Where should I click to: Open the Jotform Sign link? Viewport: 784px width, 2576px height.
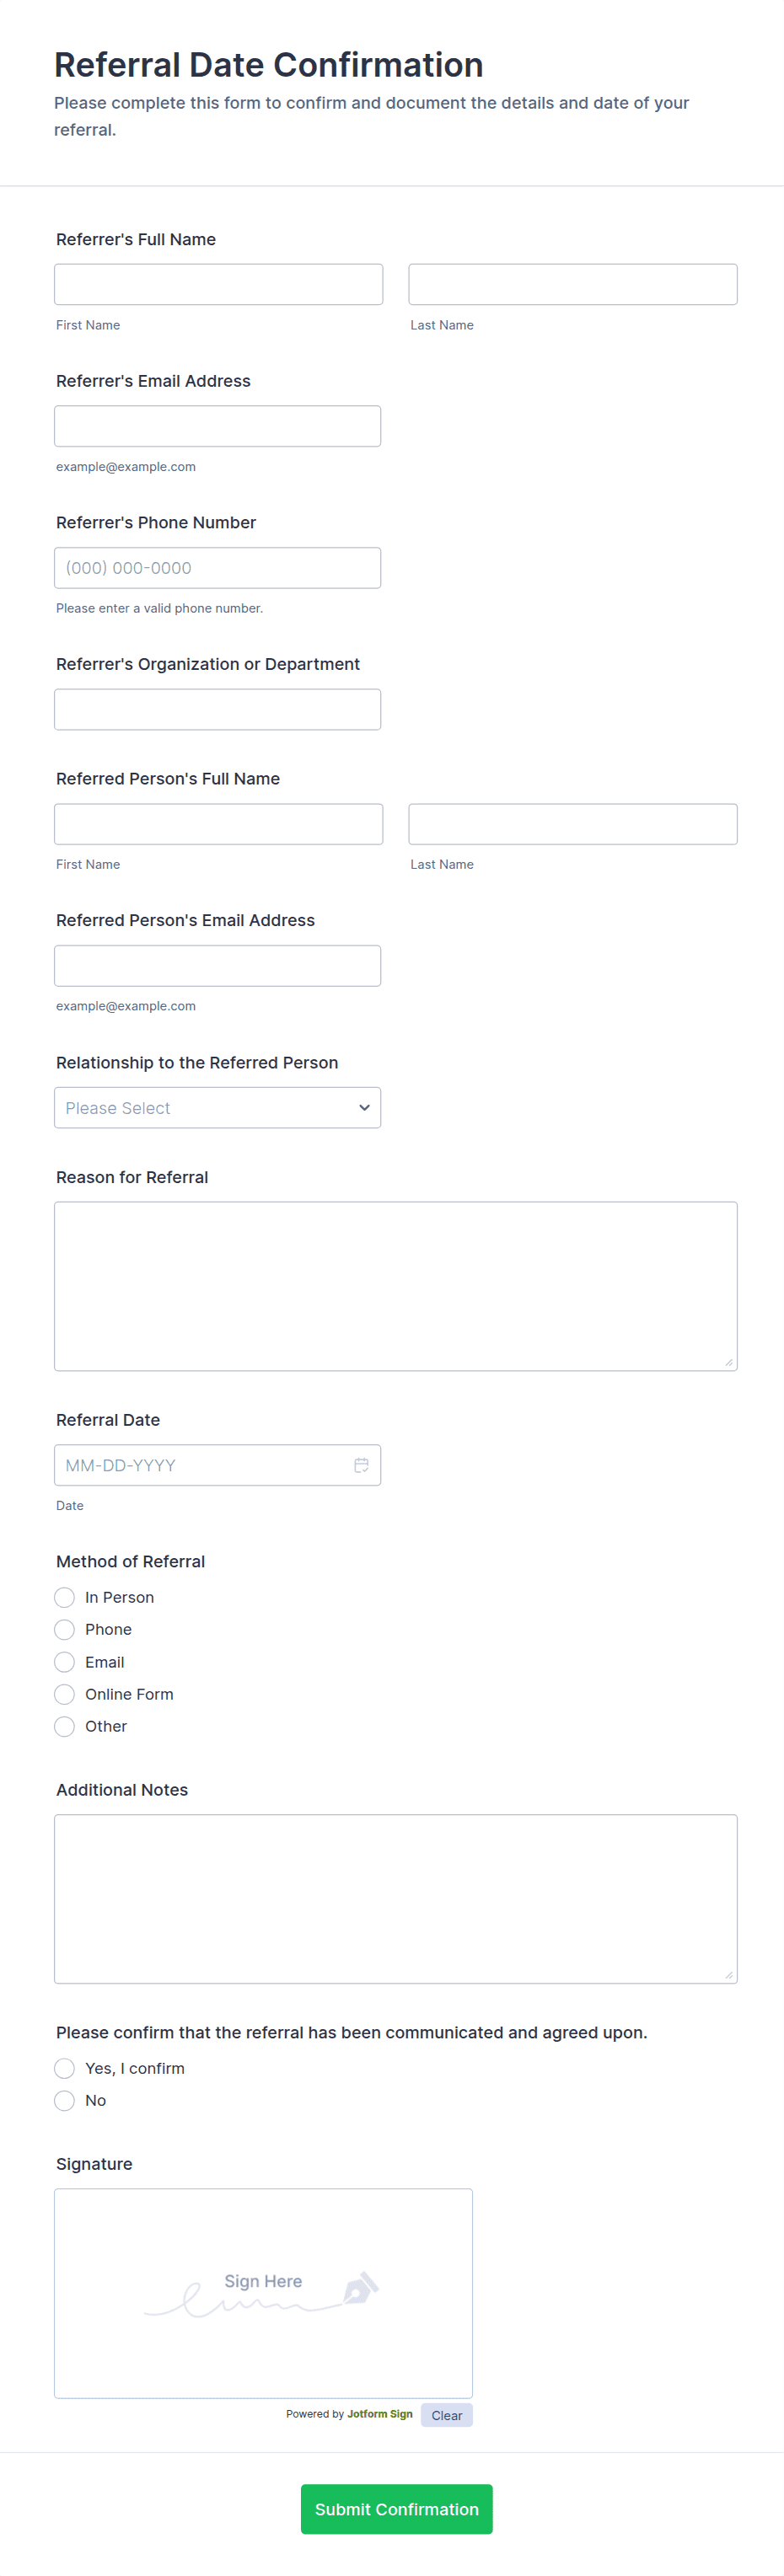pos(379,2414)
